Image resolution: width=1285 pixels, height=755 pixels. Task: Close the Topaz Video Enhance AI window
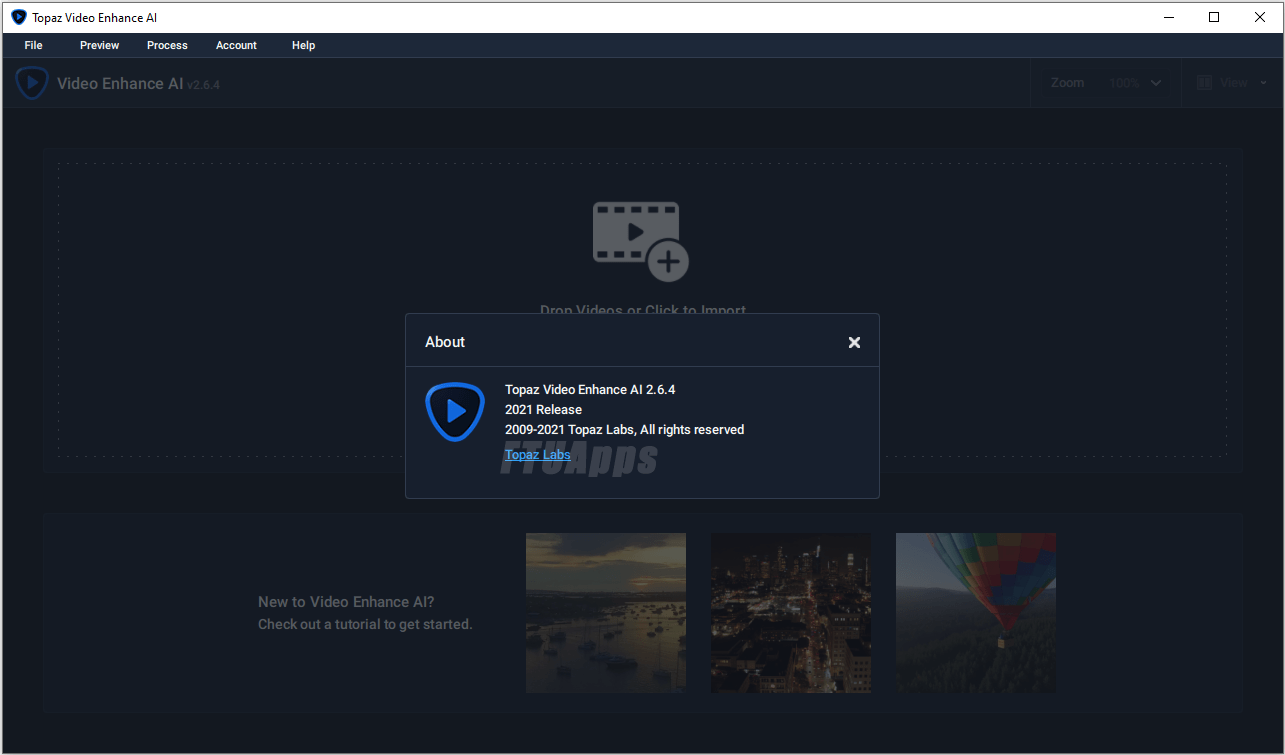click(1260, 17)
